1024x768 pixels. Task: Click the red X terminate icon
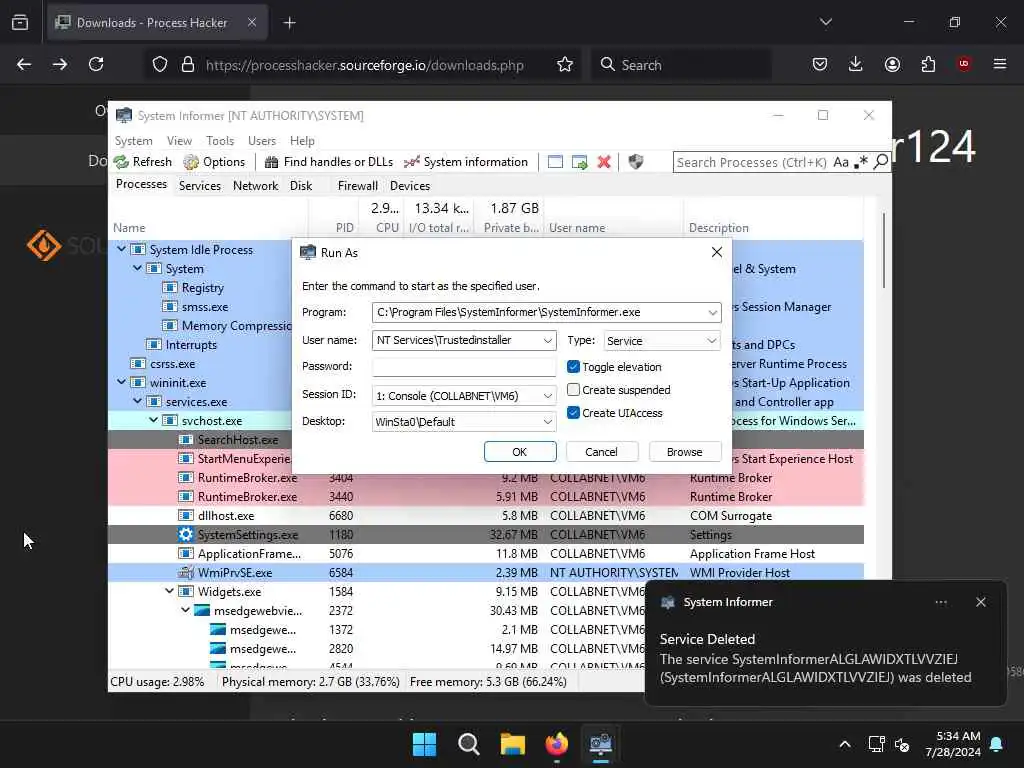604,162
